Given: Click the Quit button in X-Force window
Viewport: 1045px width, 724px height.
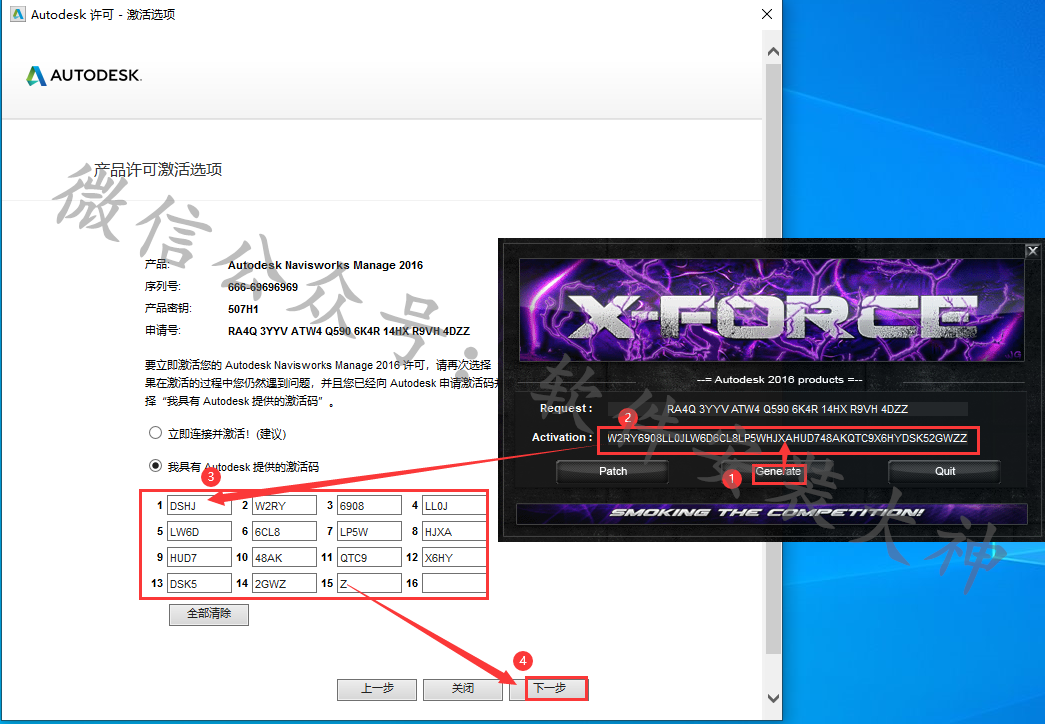Looking at the screenshot, I should (x=944, y=471).
